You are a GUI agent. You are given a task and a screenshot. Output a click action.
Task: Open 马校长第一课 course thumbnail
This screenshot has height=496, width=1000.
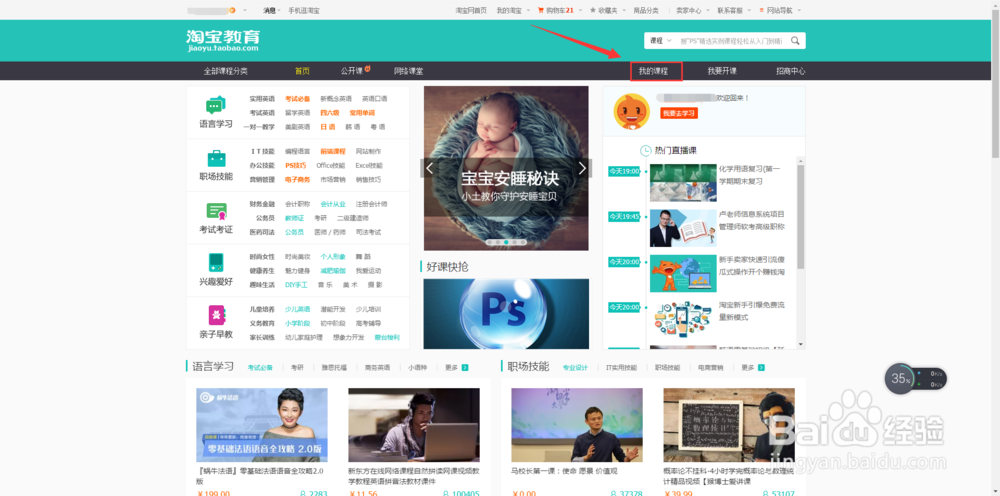pyautogui.click(x=577, y=425)
